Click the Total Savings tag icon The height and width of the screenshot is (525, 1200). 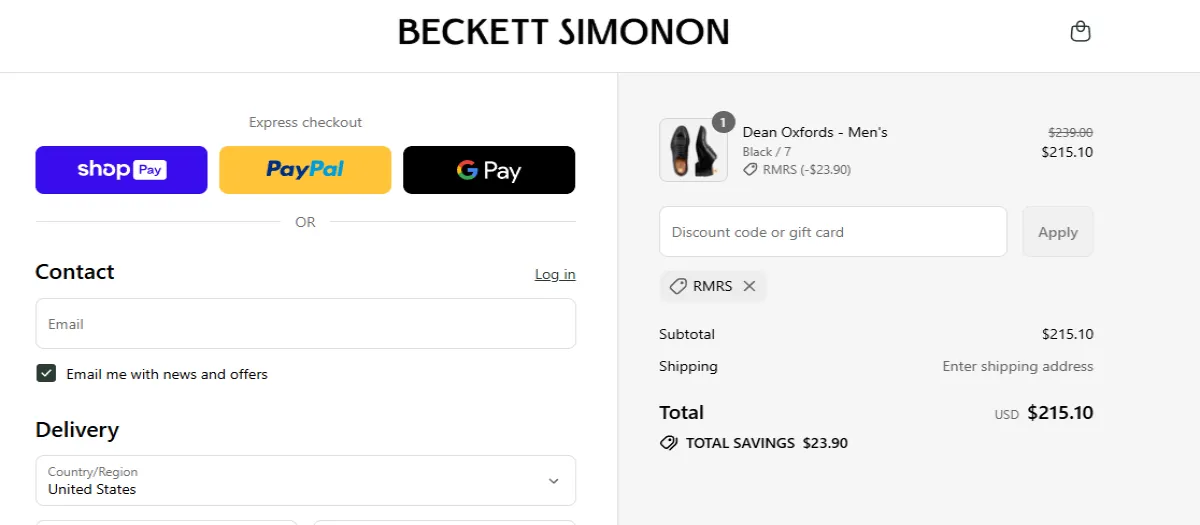tap(669, 443)
